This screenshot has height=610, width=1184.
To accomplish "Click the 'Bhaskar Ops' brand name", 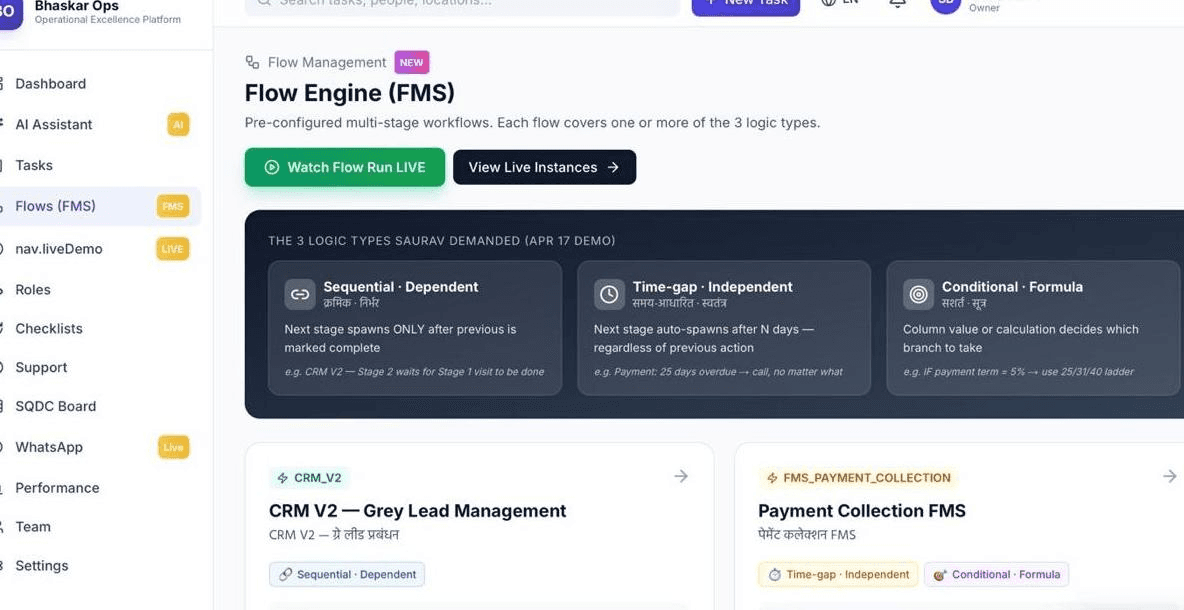I will tap(76, 6).
